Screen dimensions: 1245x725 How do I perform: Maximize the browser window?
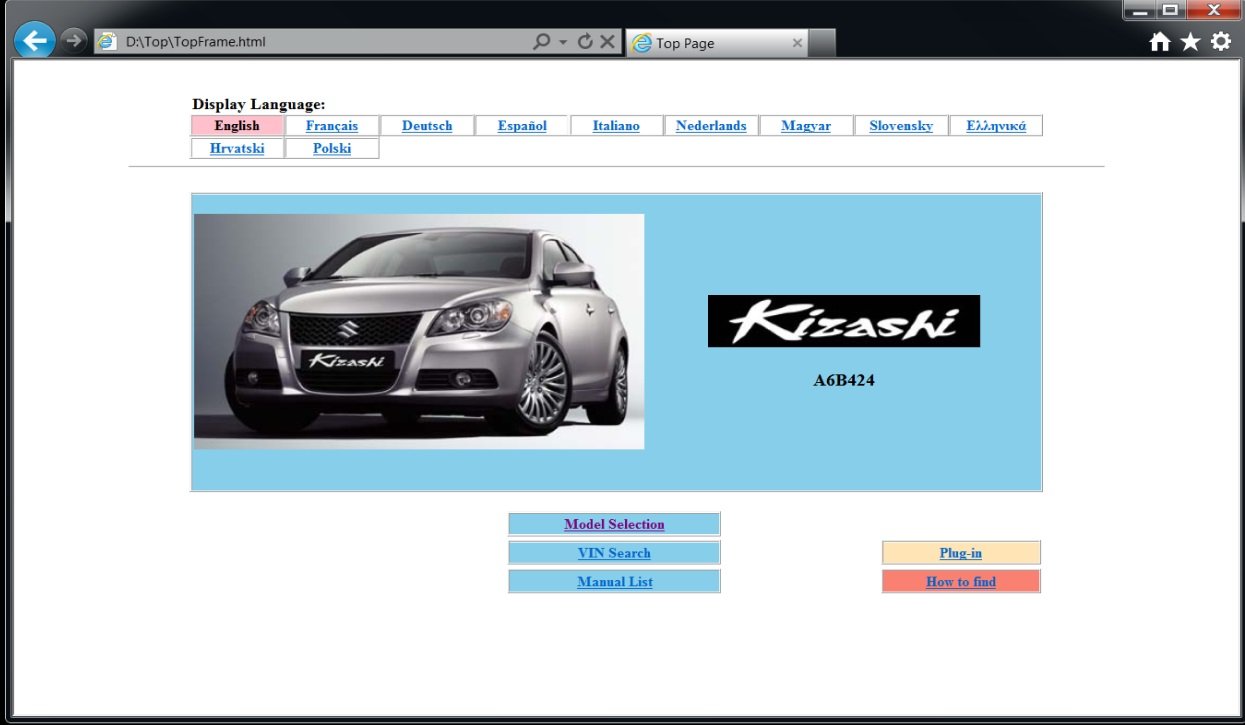1170,11
